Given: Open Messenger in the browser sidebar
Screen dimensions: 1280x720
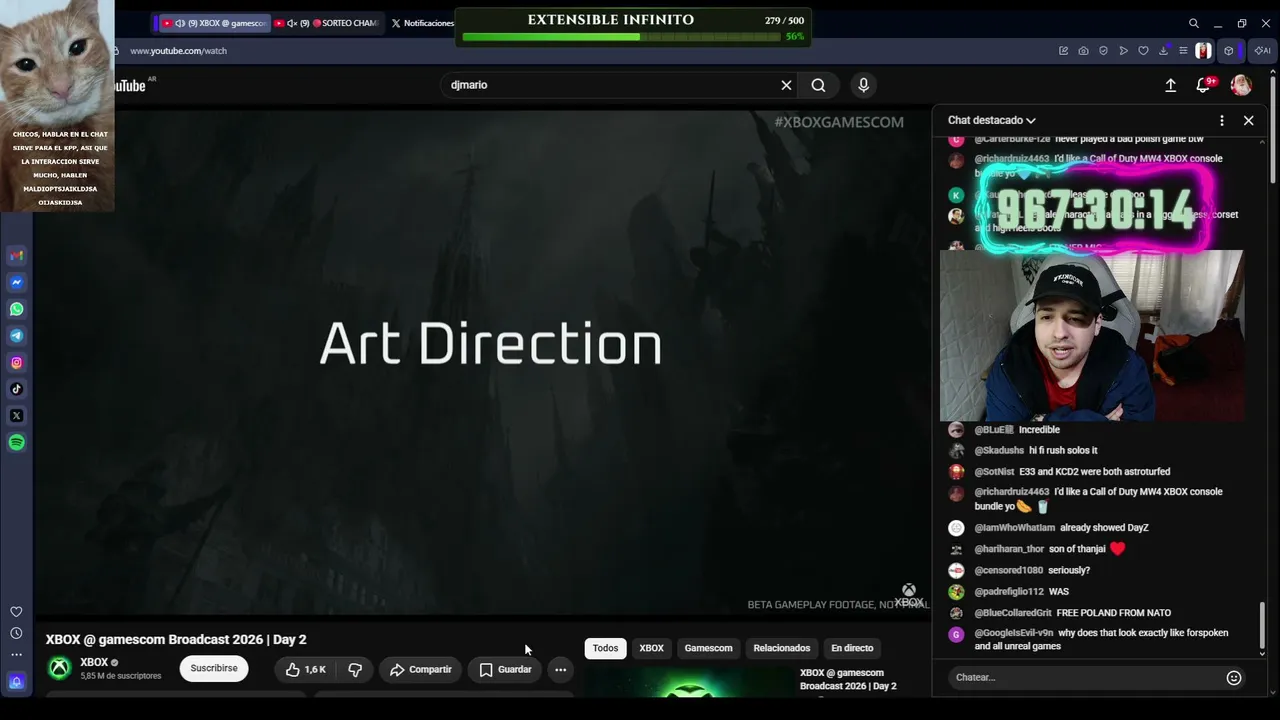Looking at the screenshot, I should [16, 283].
